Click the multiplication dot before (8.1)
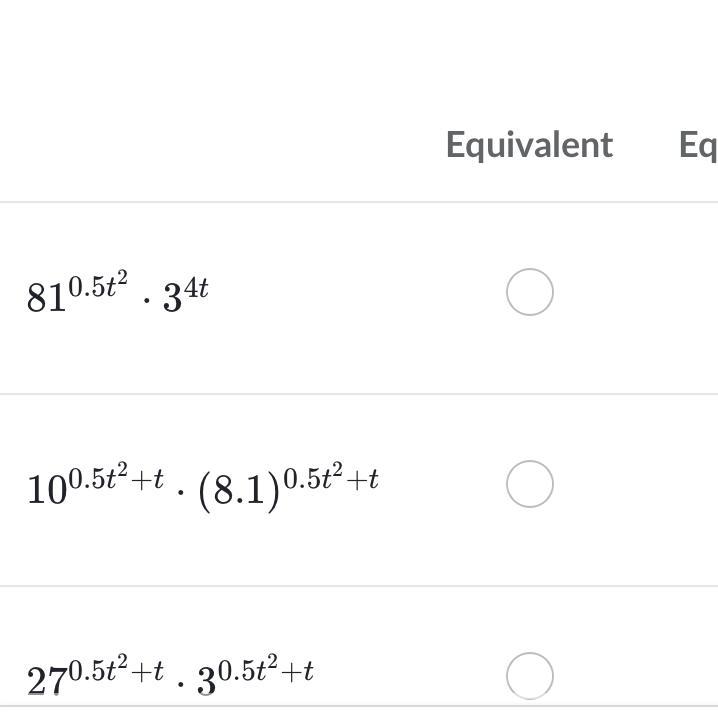Screen dimensions: 718x718 click(181, 492)
